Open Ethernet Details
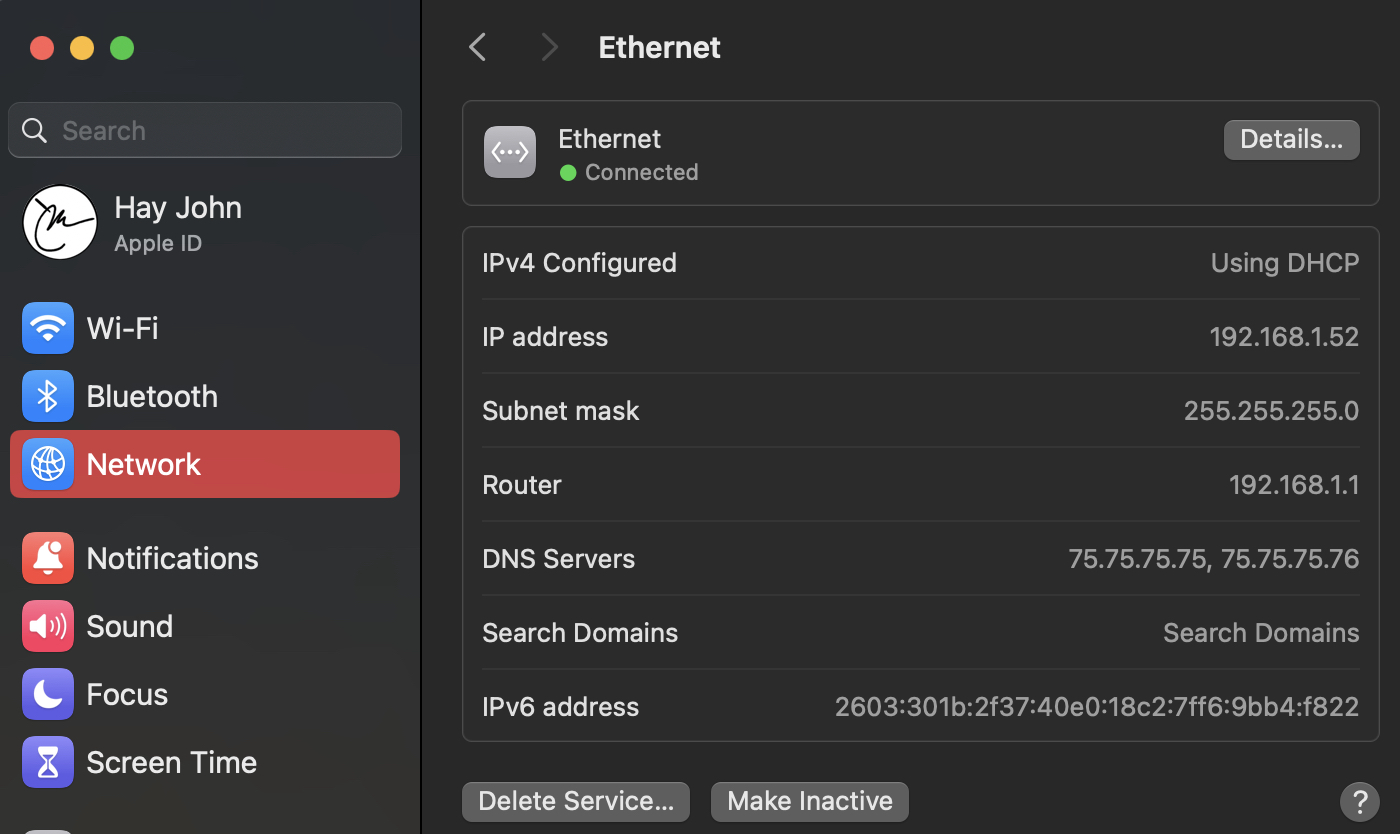Image resolution: width=1400 pixels, height=834 pixels. tap(1291, 140)
